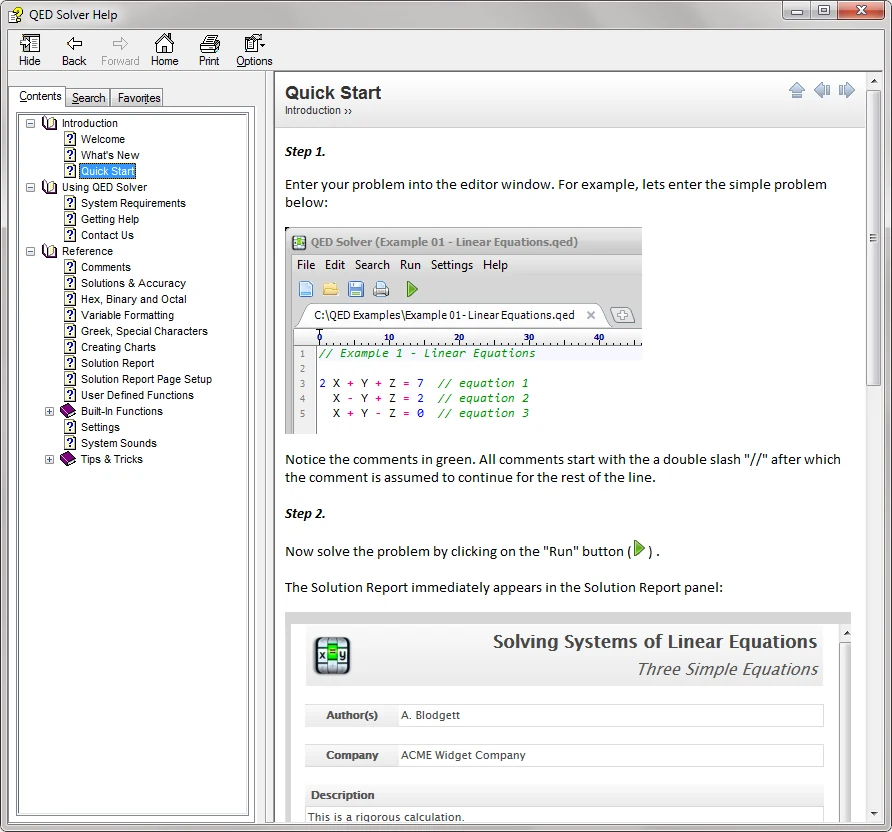
Task: Click the QED Solver logo in Solution Report
Action: point(332,656)
